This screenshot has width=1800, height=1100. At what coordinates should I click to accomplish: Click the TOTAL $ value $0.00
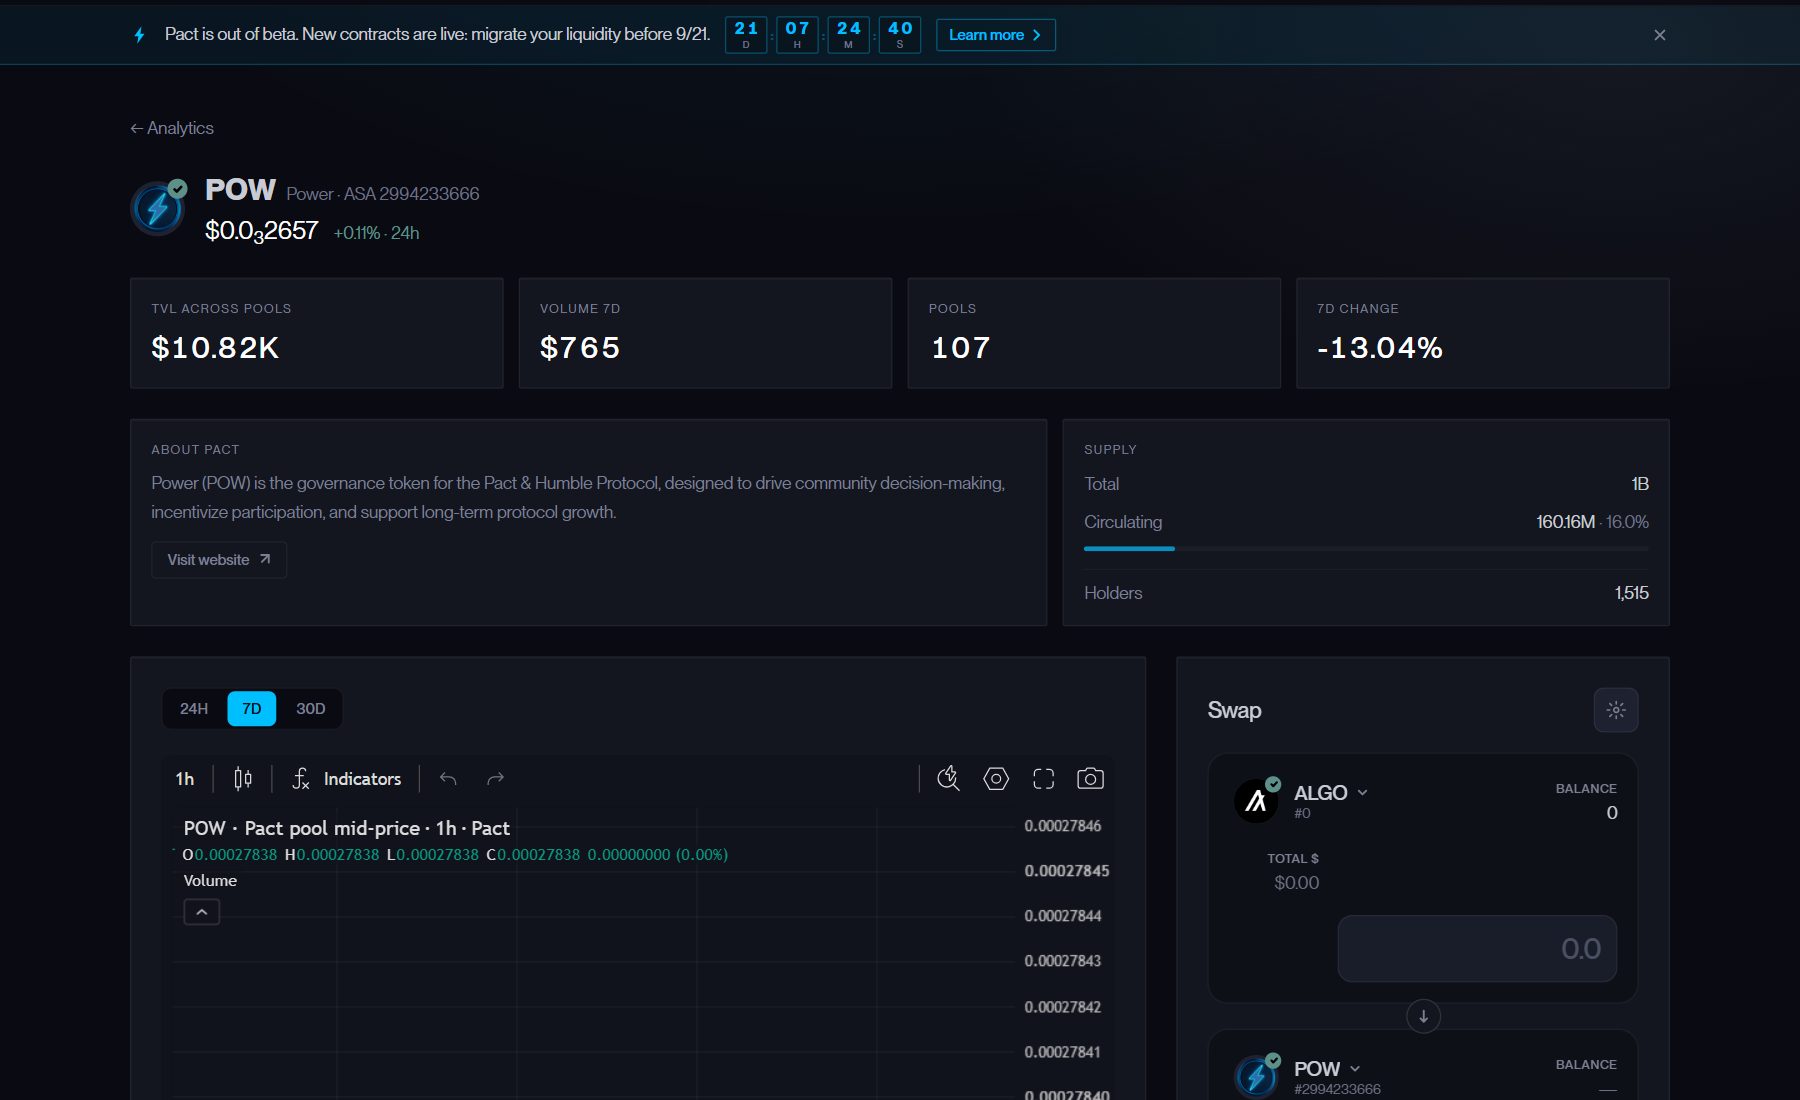[x=1296, y=883]
